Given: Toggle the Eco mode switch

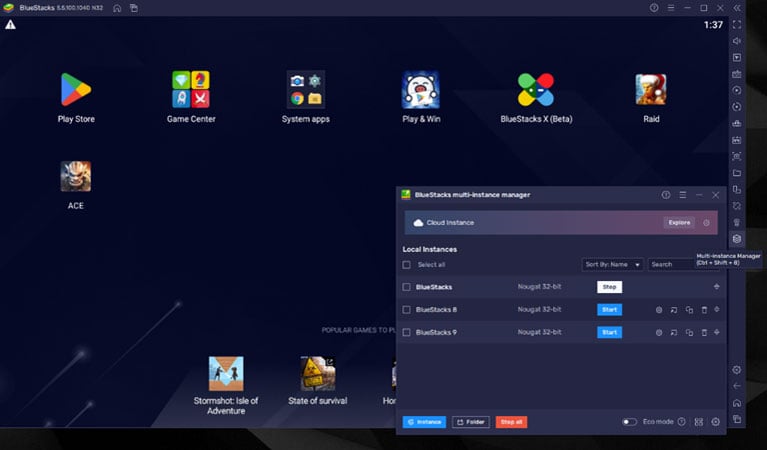Looking at the screenshot, I should click(x=629, y=422).
